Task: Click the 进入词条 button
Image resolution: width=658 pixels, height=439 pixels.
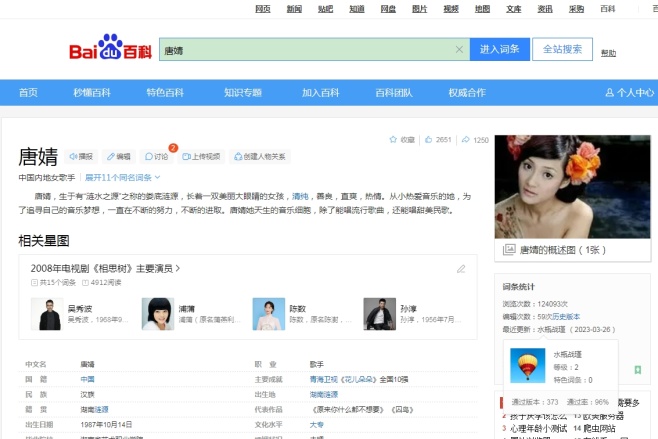Action: [x=500, y=49]
